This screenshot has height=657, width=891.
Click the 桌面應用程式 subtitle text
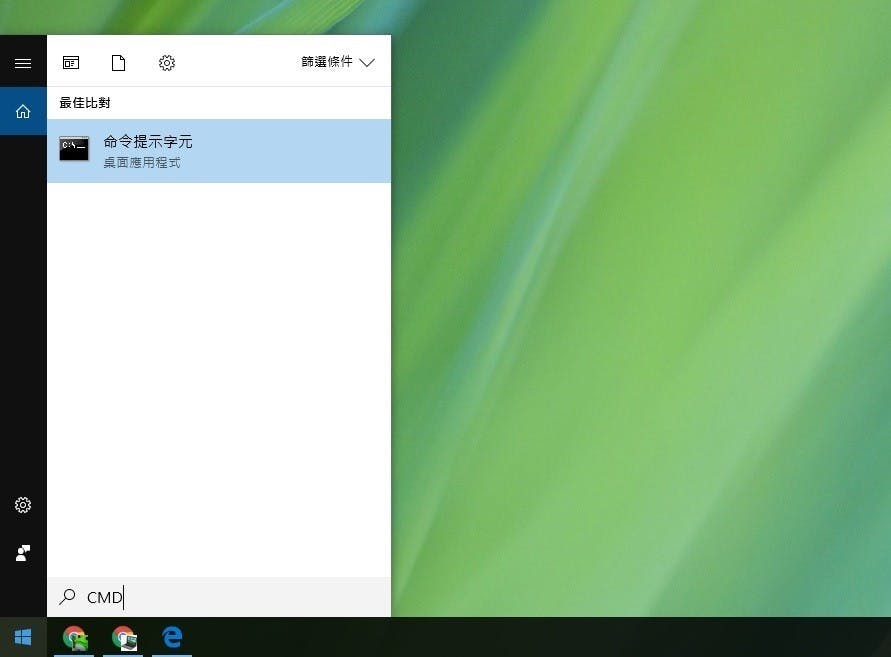point(141,163)
